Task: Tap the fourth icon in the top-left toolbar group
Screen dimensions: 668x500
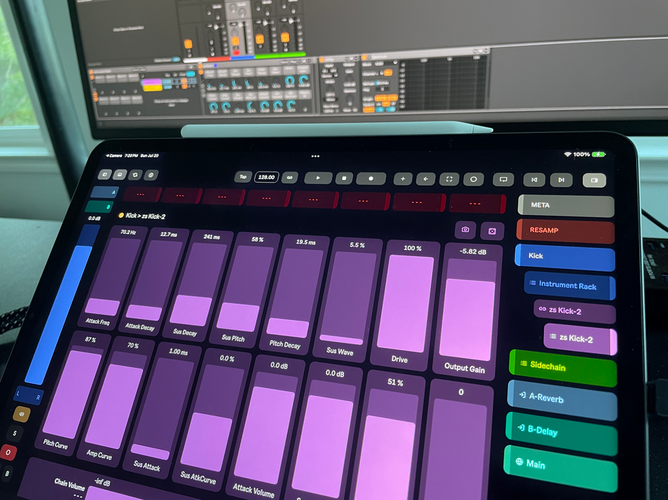Action: pos(151,175)
